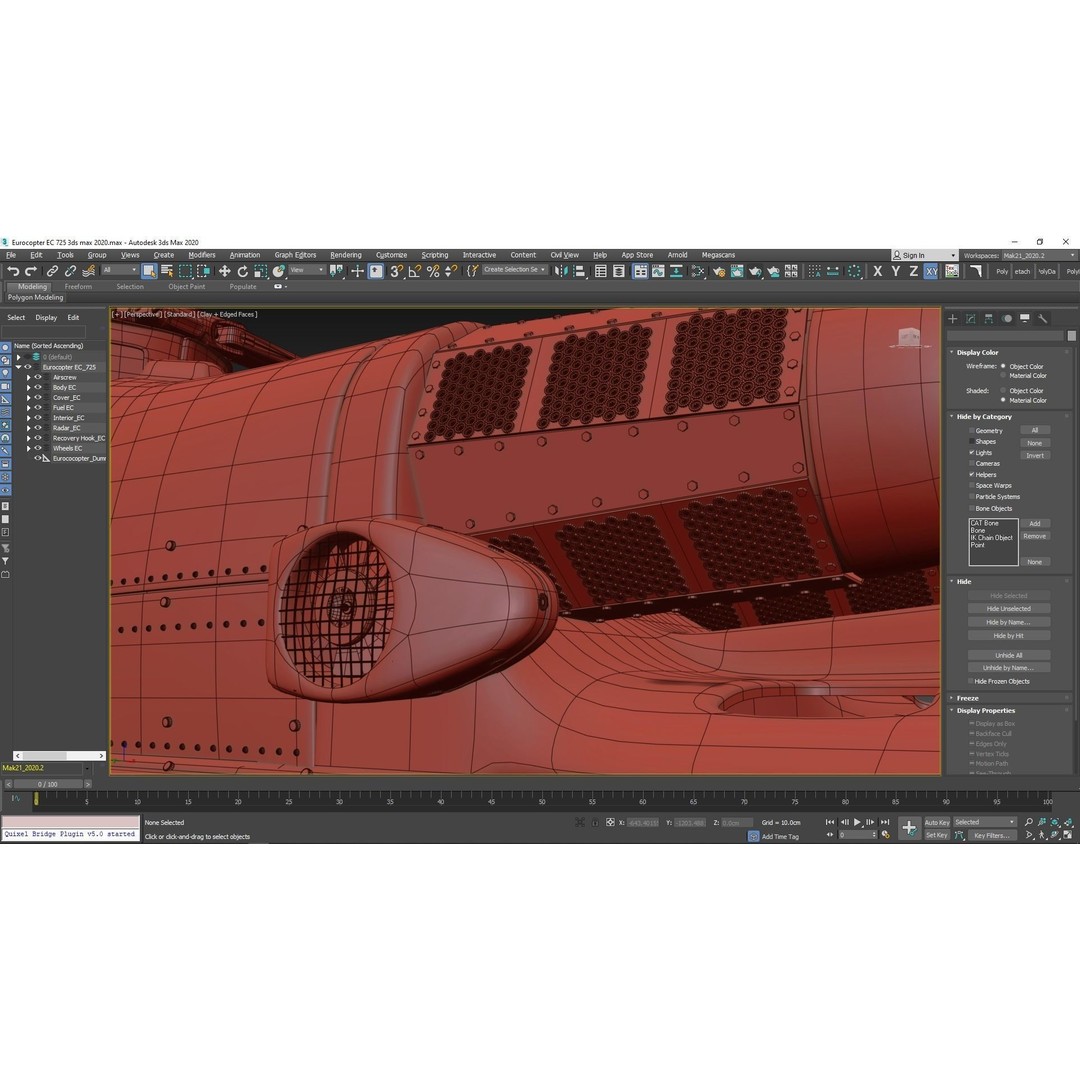
Task: Toggle the 3D Snaps icon
Action: point(396,271)
